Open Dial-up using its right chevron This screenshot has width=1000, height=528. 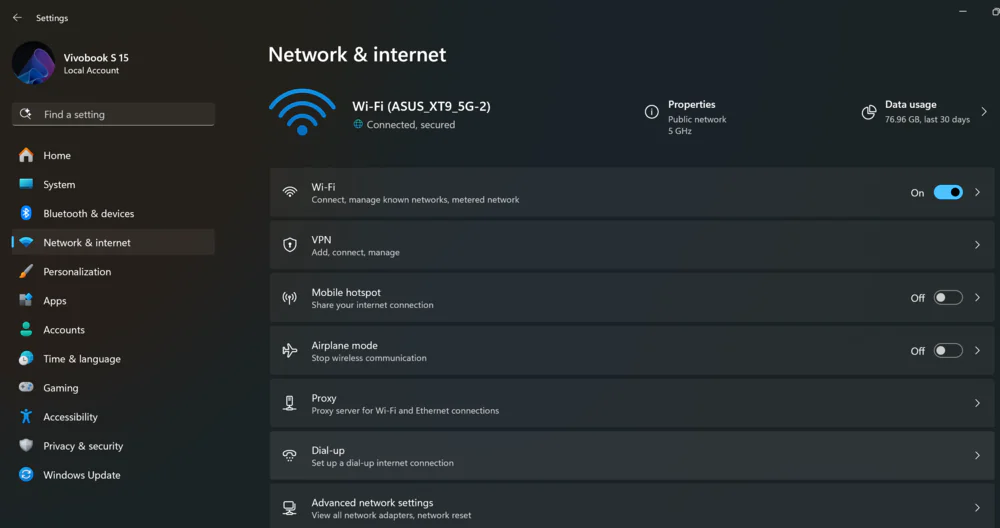click(x=977, y=455)
